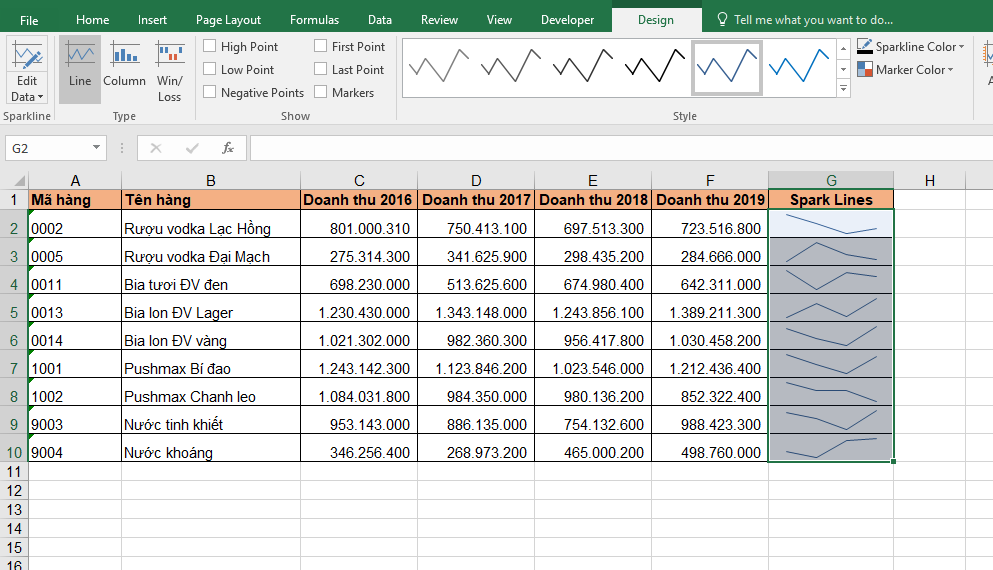Viewport: 993px width, 570px height.
Task: Toggle the Negative Points checkbox
Action: click(210, 92)
